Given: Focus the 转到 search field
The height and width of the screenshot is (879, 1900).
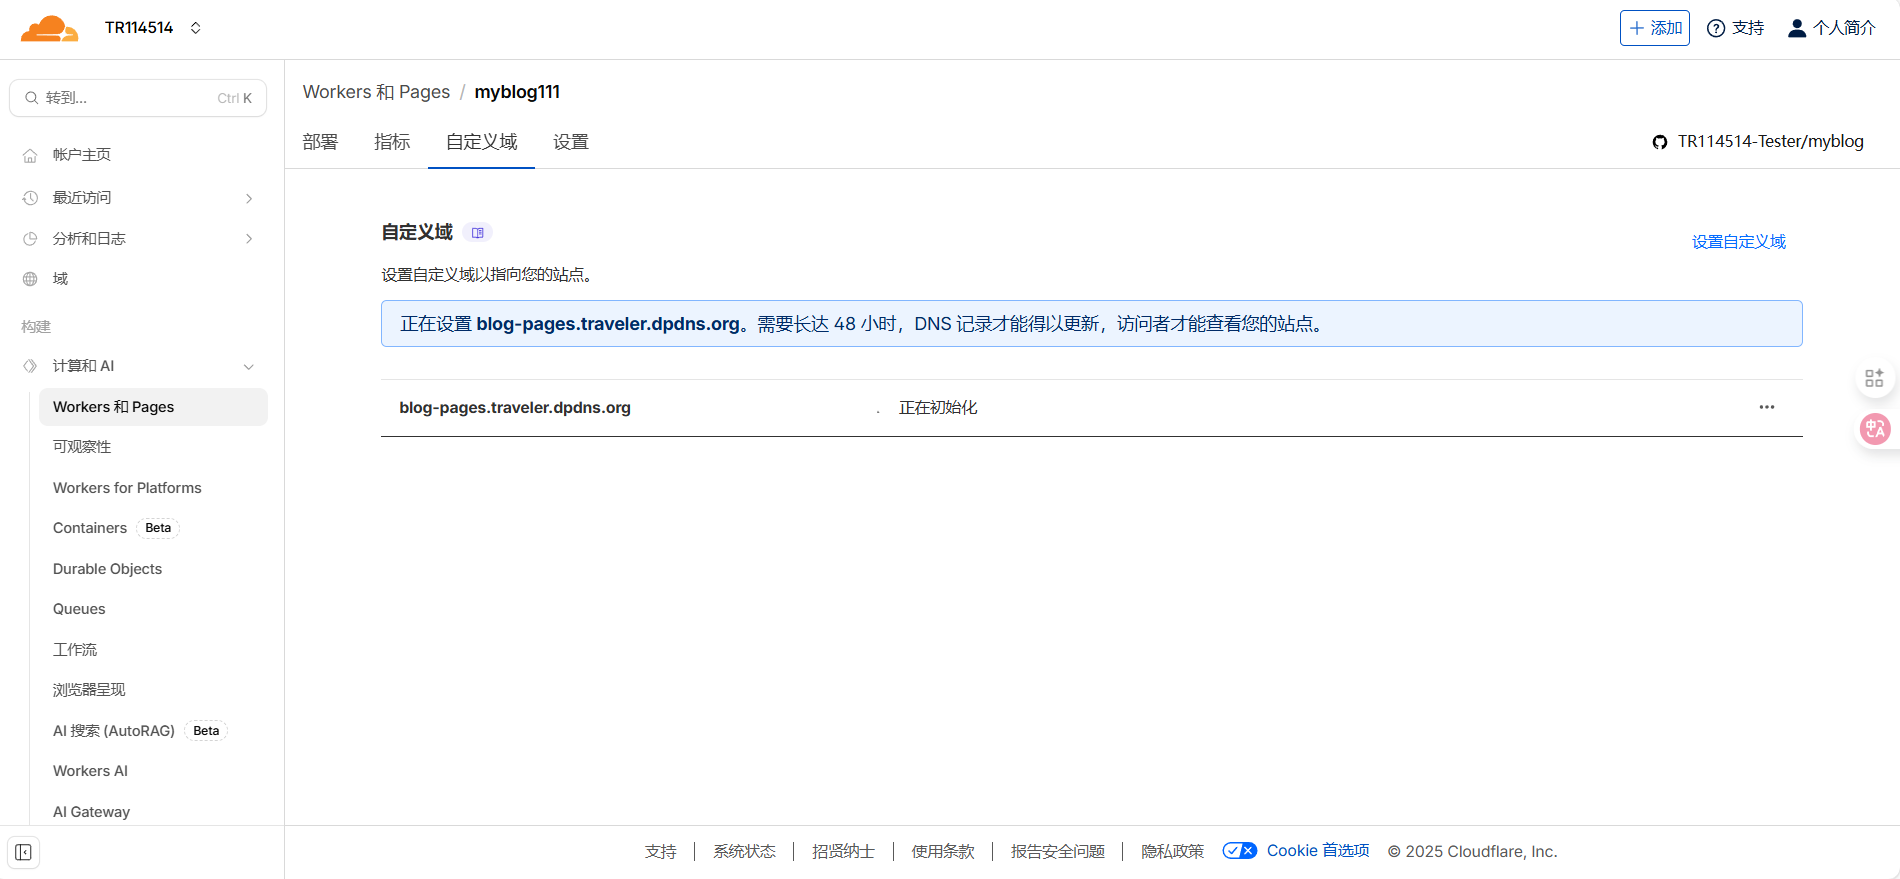Looking at the screenshot, I should (x=138, y=98).
